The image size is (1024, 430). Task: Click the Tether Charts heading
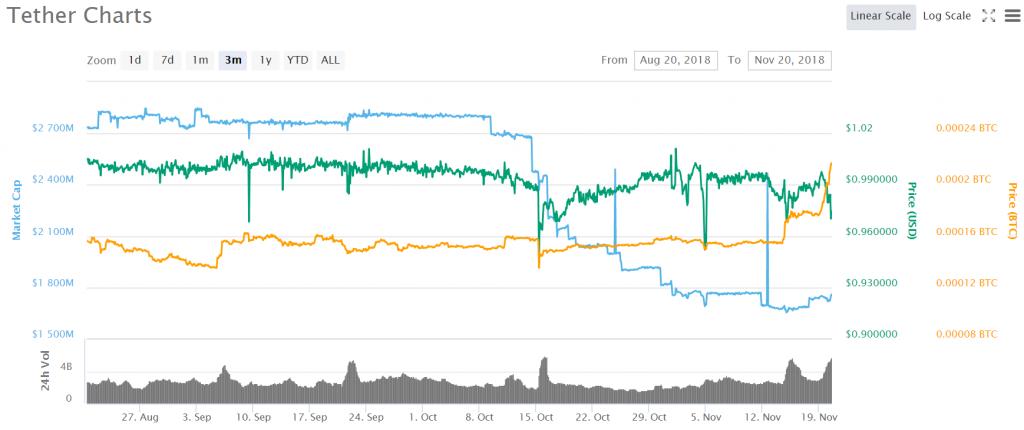pyautogui.click(x=77, y=17)
